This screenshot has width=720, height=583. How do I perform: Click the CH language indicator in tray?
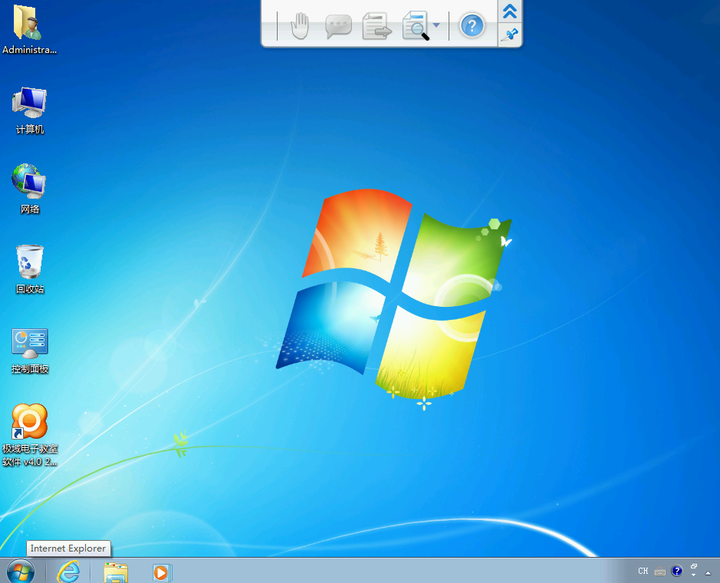[643, 571]
